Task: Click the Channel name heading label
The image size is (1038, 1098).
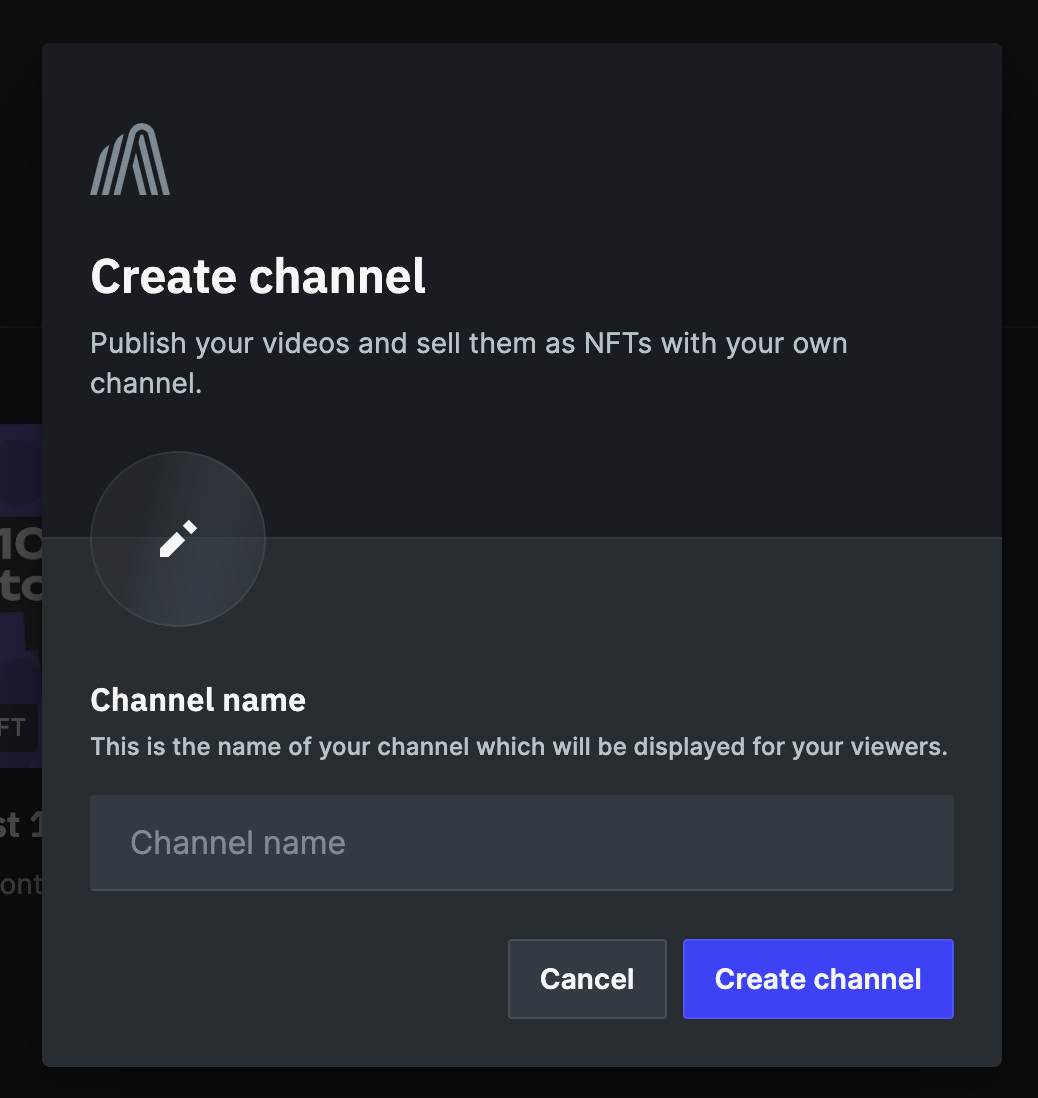Action: click(x=197, y=700)
